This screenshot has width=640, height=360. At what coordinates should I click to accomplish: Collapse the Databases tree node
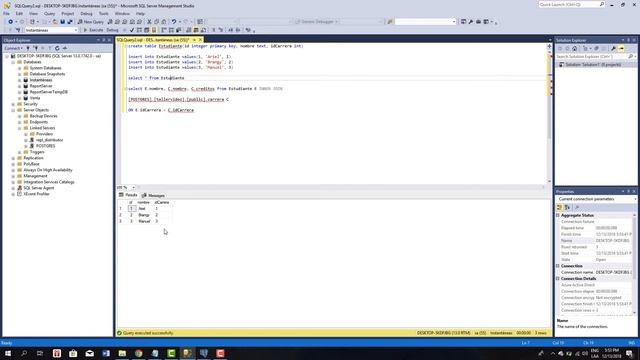pos(13,62)
